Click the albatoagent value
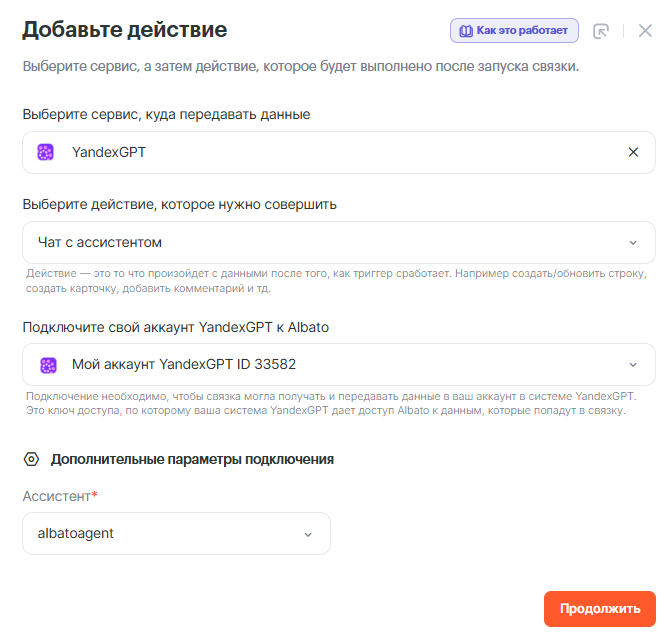Image resolution: width=670 pixels, height=644 pixels. tap(76, 534)
